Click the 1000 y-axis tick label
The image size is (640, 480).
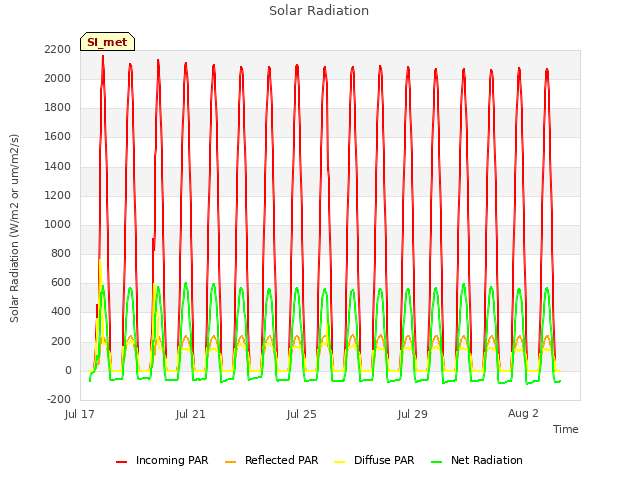point(58,224)
